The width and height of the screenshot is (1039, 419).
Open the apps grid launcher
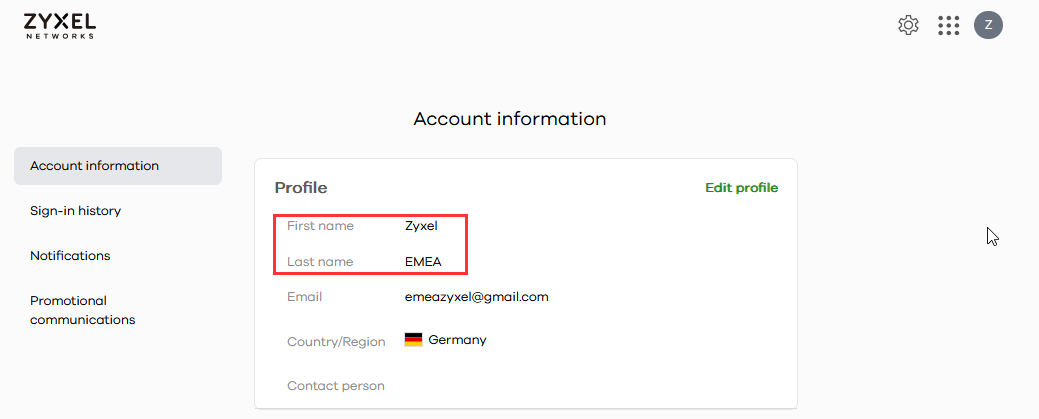coord(948,26)
